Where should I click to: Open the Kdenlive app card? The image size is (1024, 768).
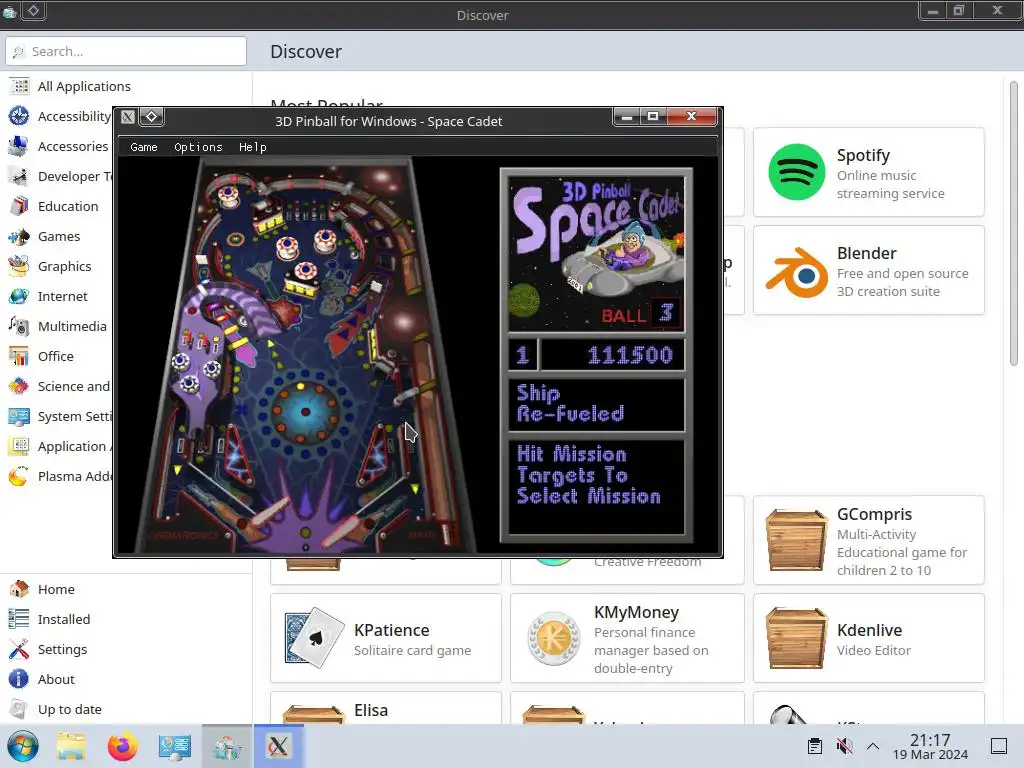869,639
